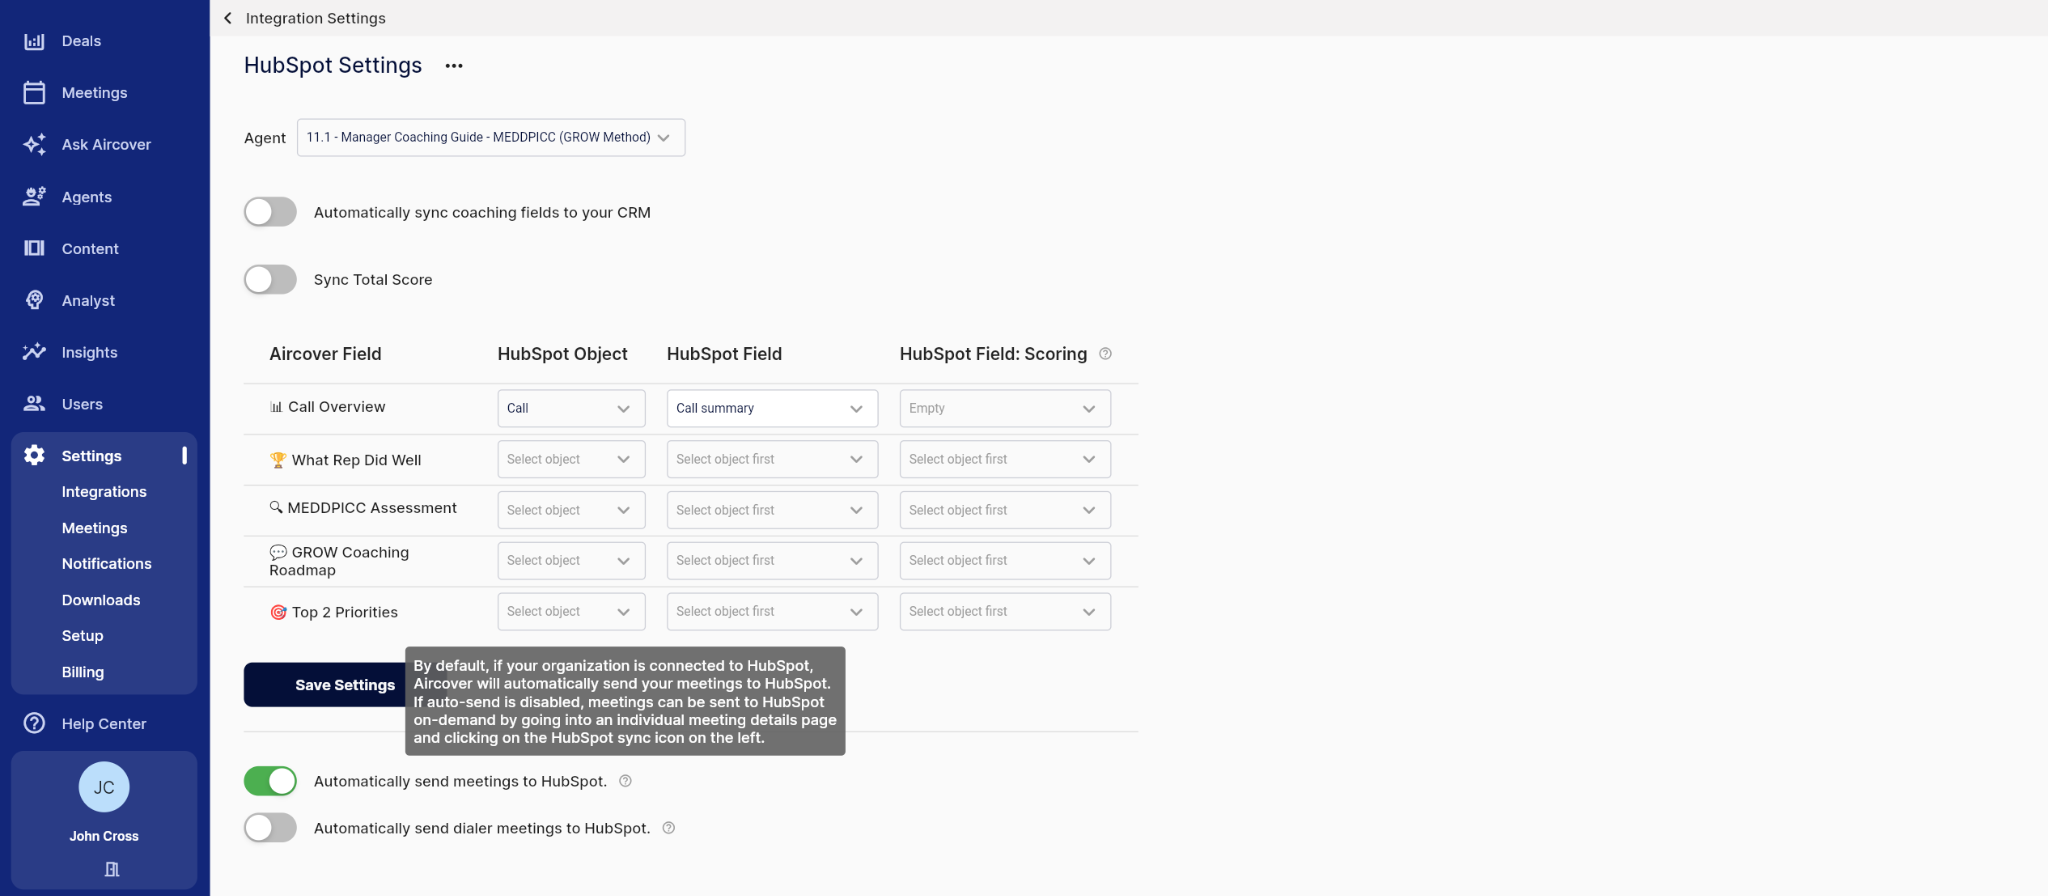
Task: Go to Integrations settings submenu
Action: [x=104, y=492]
